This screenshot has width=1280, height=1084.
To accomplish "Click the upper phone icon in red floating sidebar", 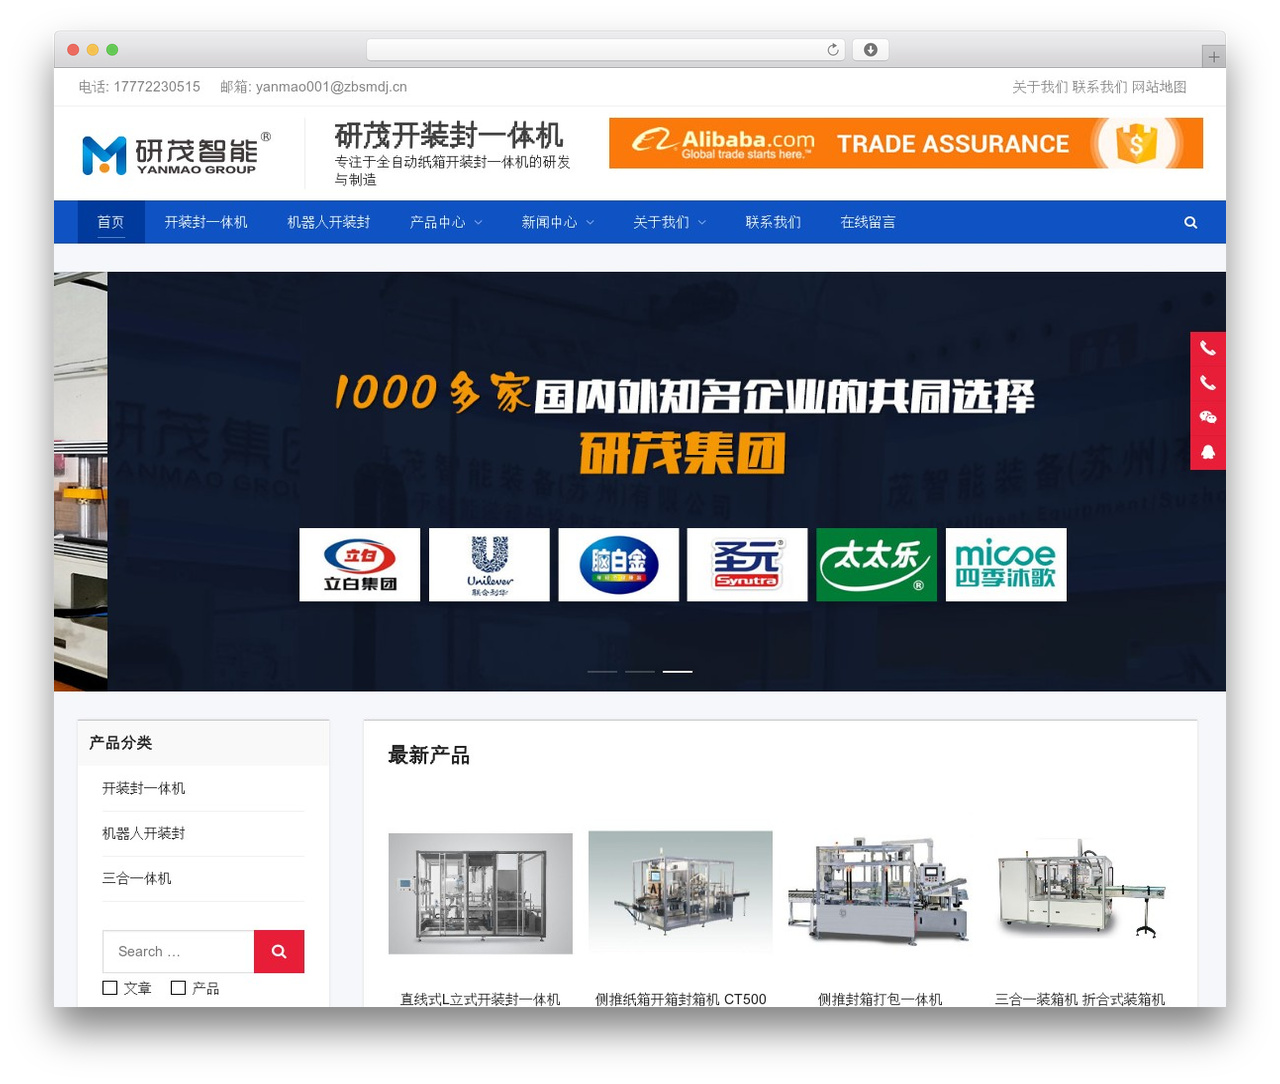I will (x=1208, y=349).
